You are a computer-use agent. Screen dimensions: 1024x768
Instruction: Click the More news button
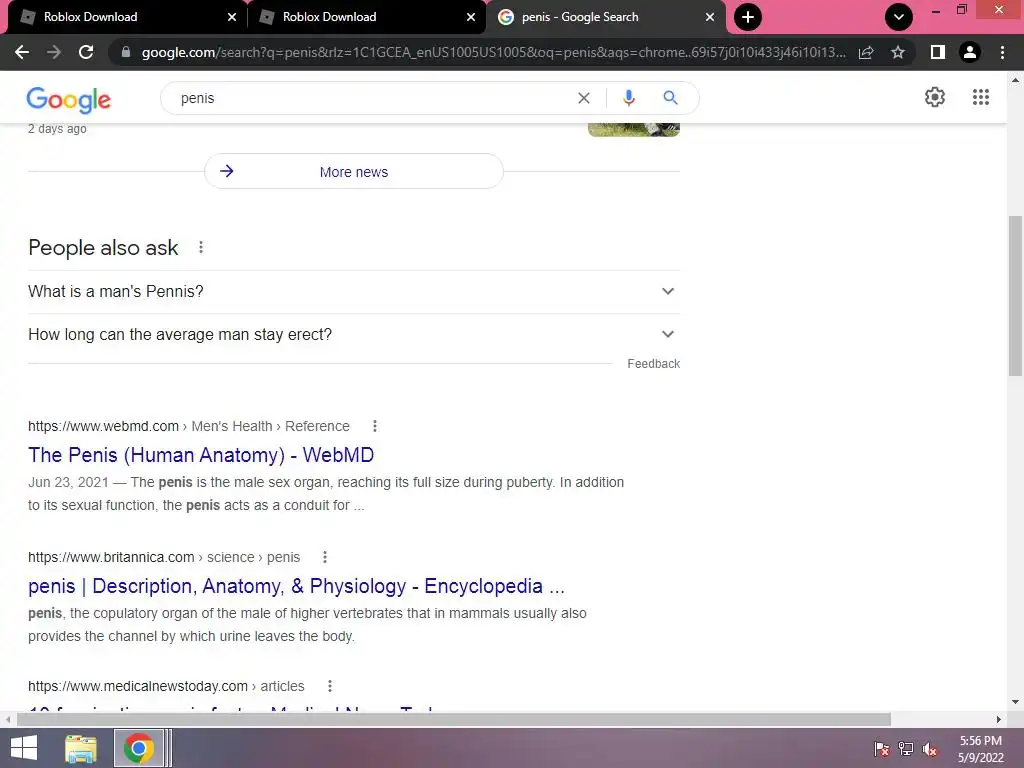tap(354, 172)
